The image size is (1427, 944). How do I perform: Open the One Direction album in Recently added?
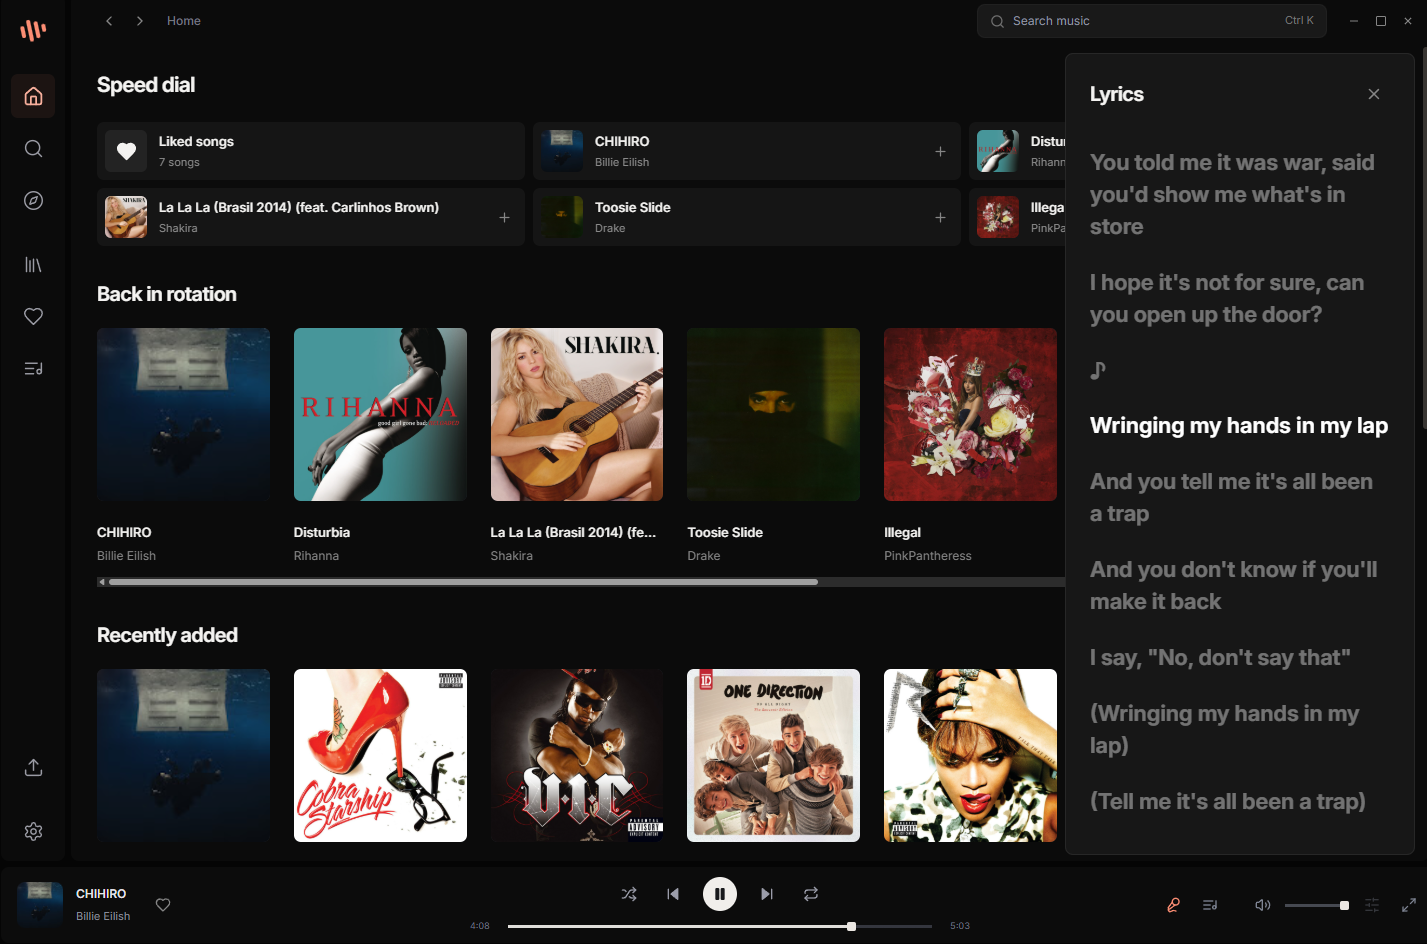pyautogui.click(x=773, y=755)
